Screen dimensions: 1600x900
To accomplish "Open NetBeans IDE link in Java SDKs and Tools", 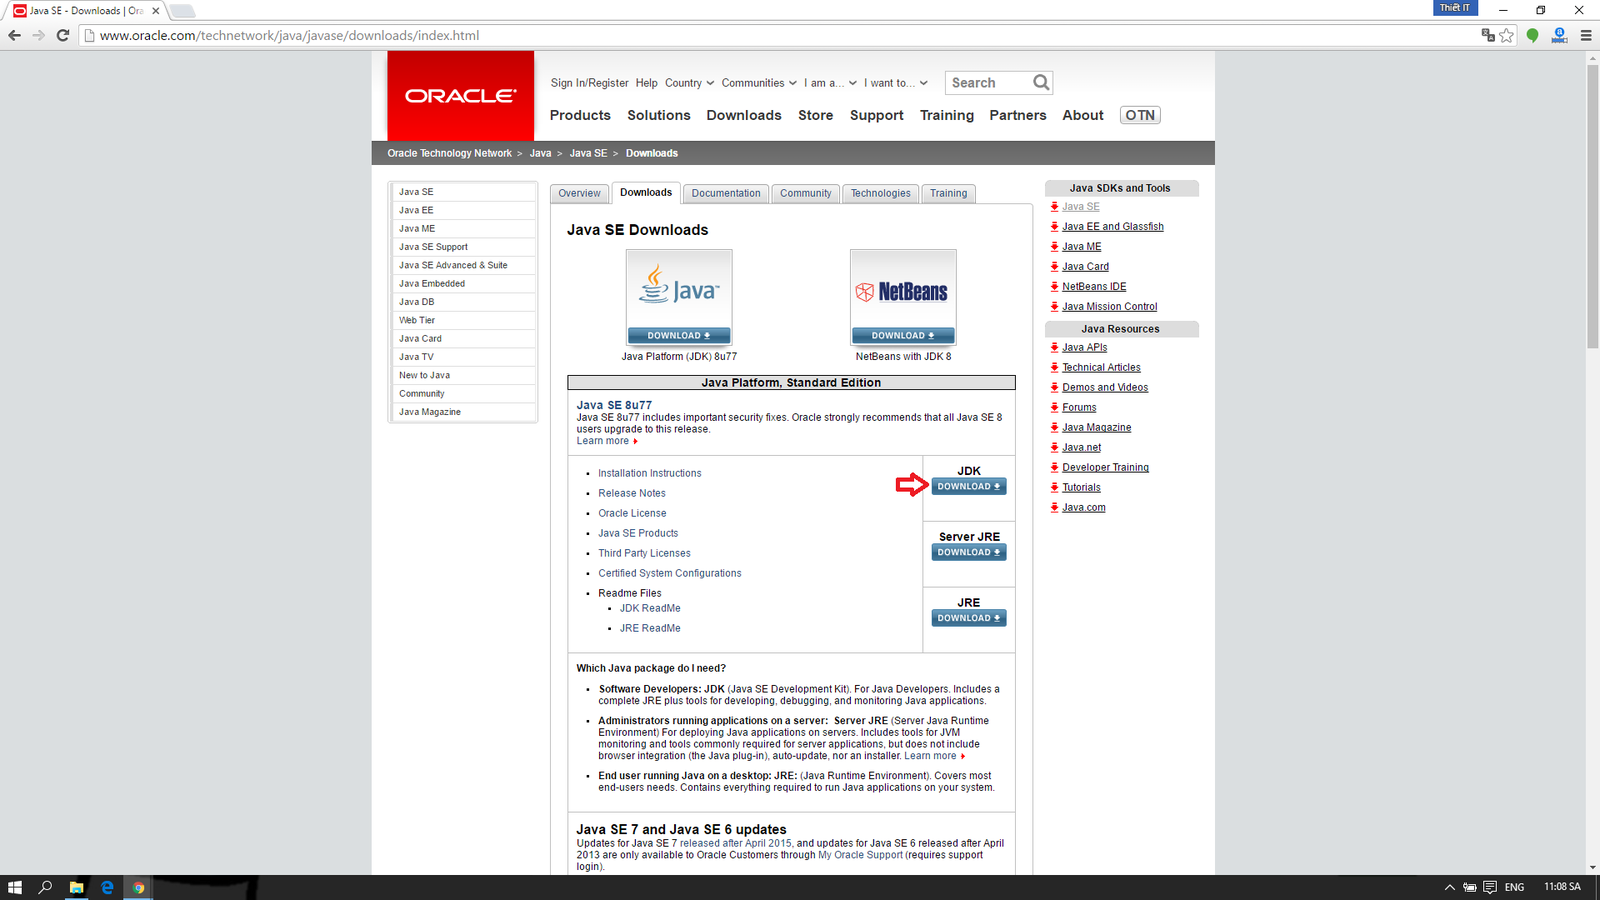I will click(1094, 287).
